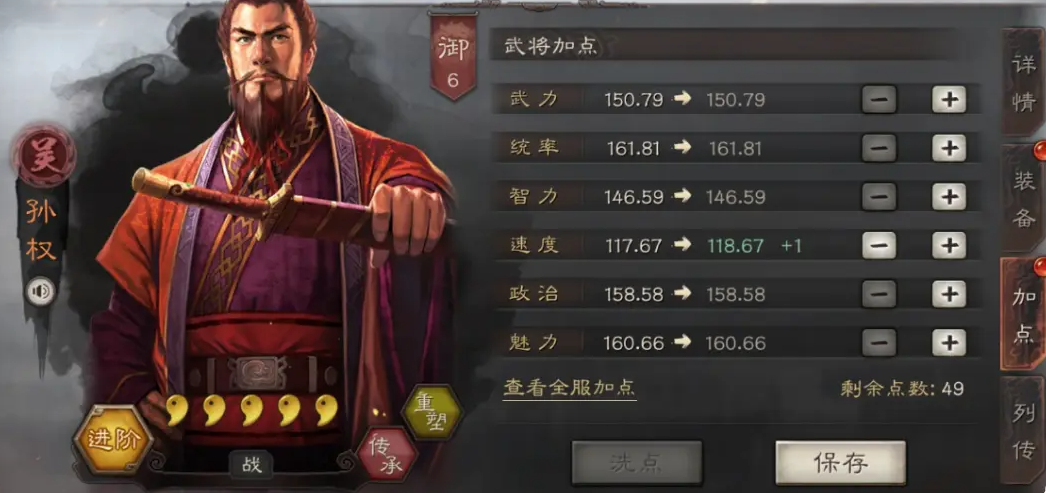This screenshot has height=493, width=1046.
Task: Tap the 吴 faction emblem
Action: click(44, 156)
